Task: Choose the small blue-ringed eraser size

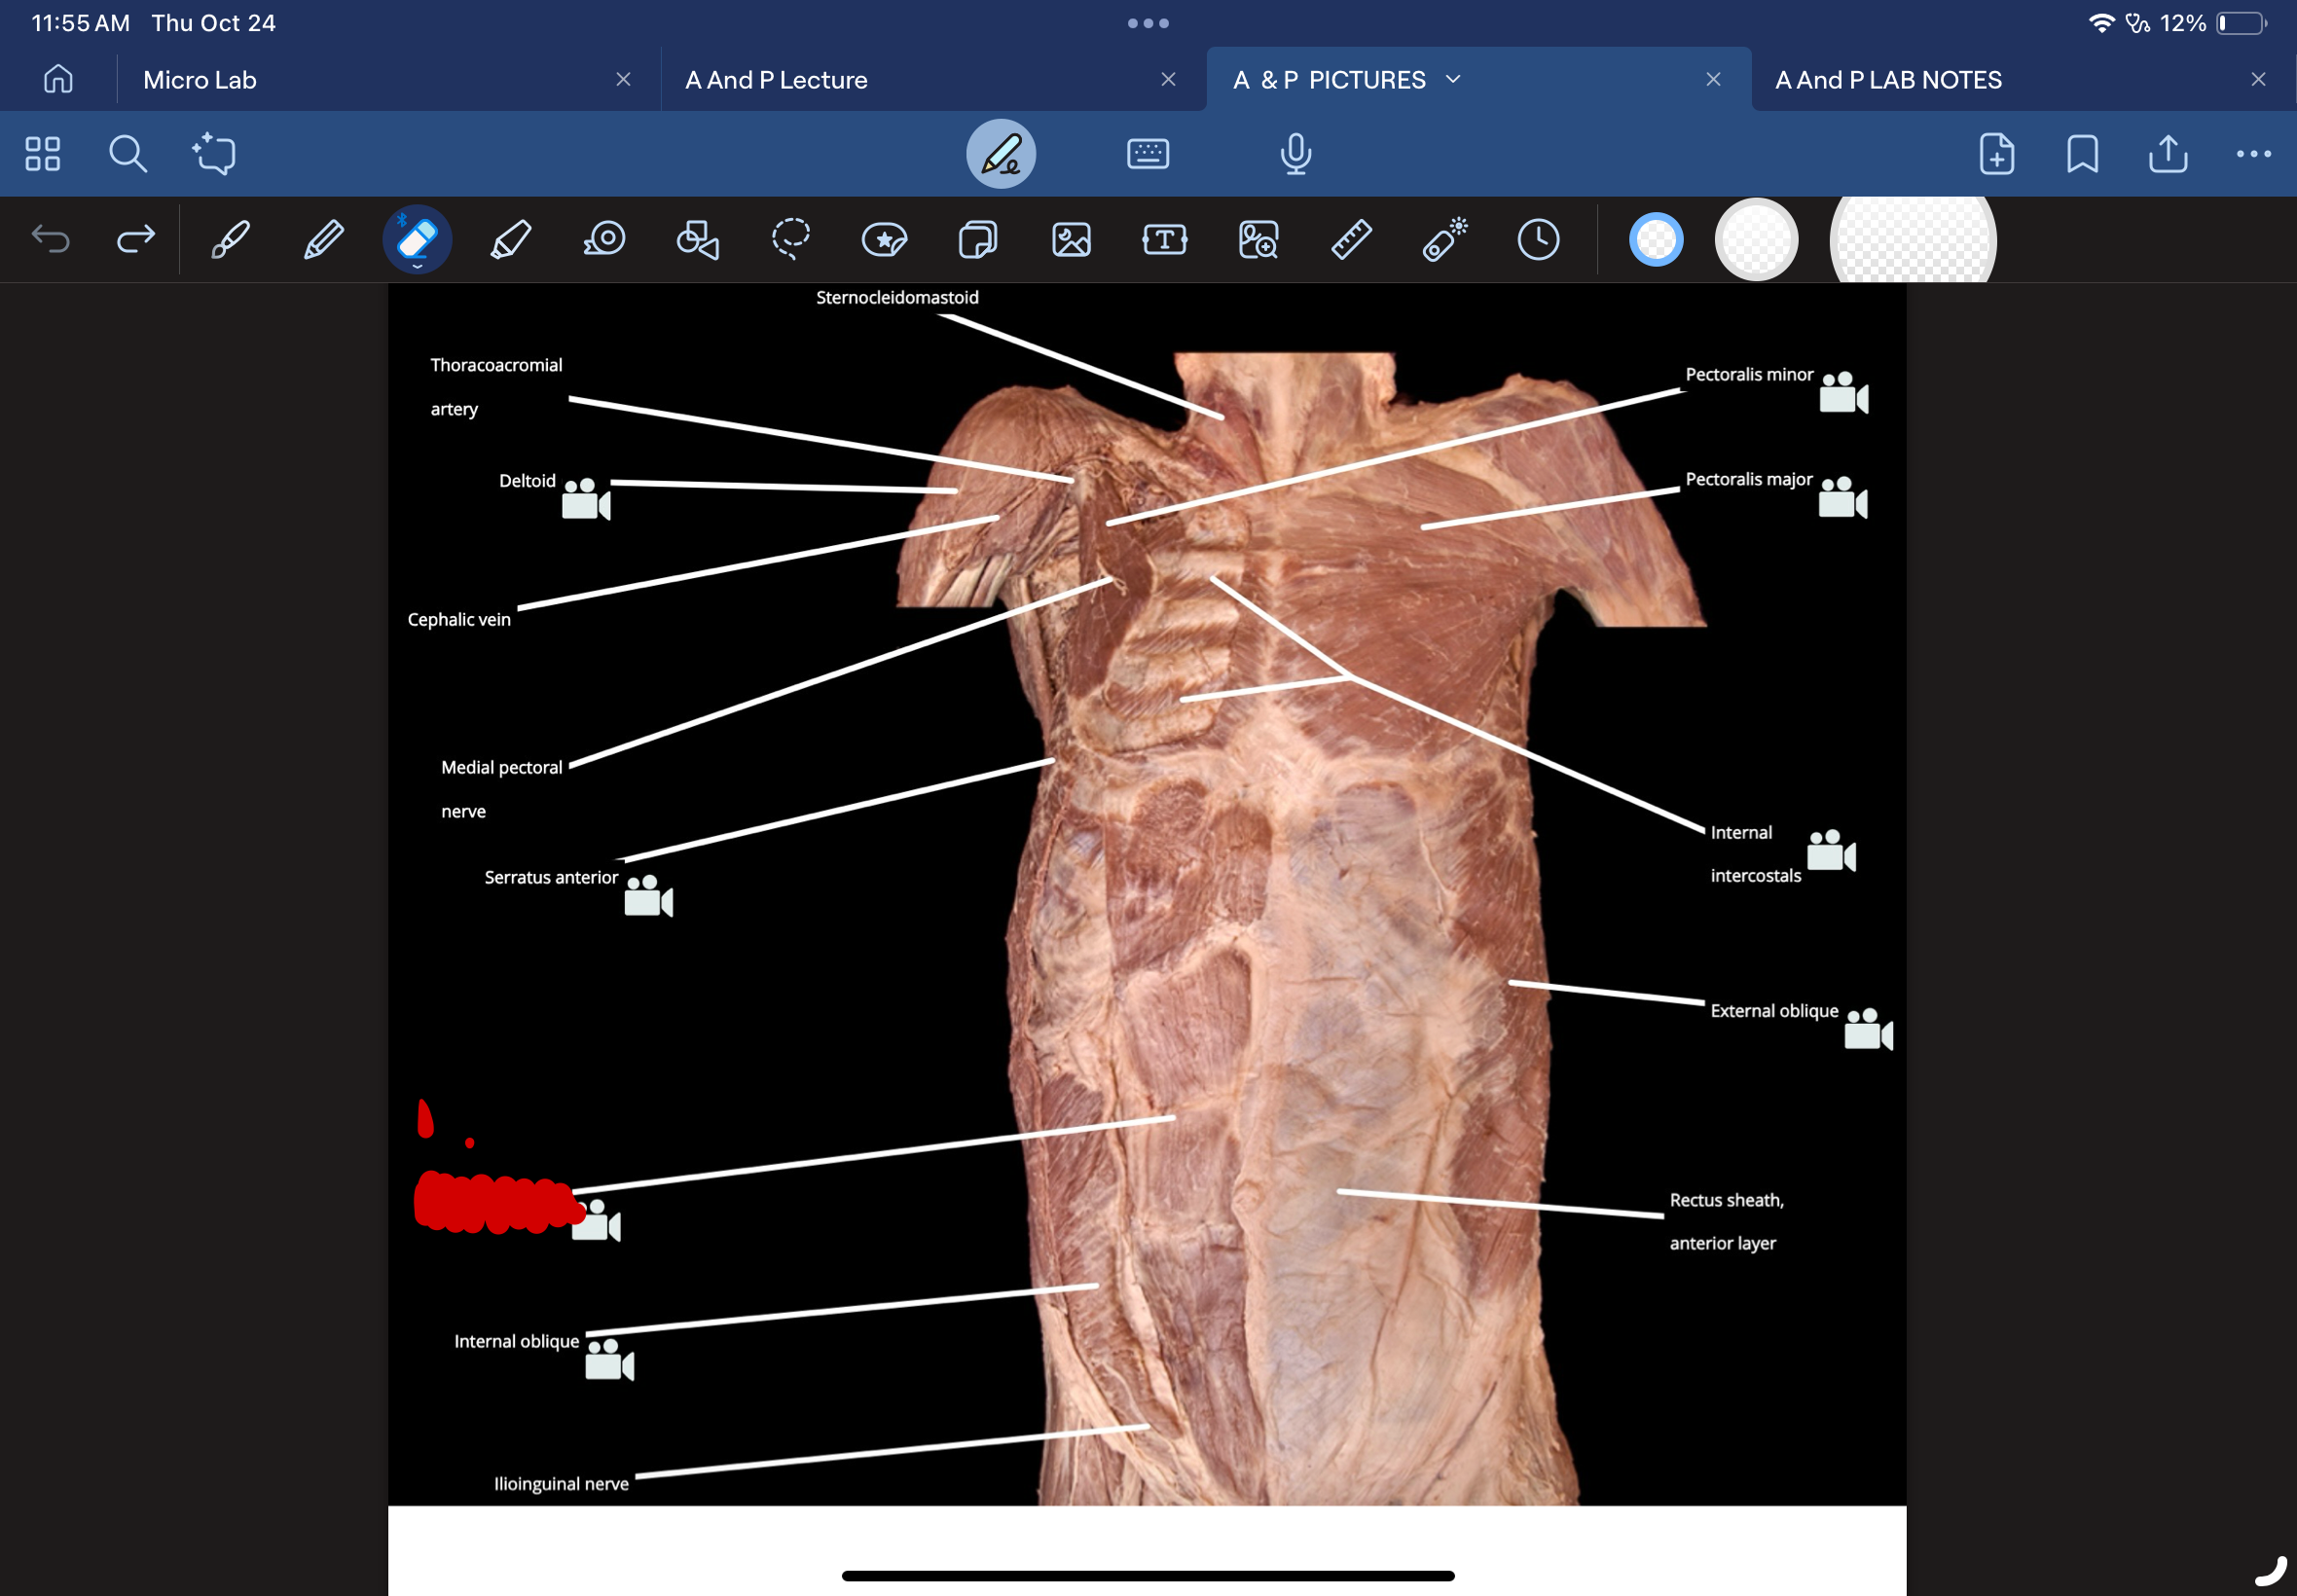Action: [1656, 240]
